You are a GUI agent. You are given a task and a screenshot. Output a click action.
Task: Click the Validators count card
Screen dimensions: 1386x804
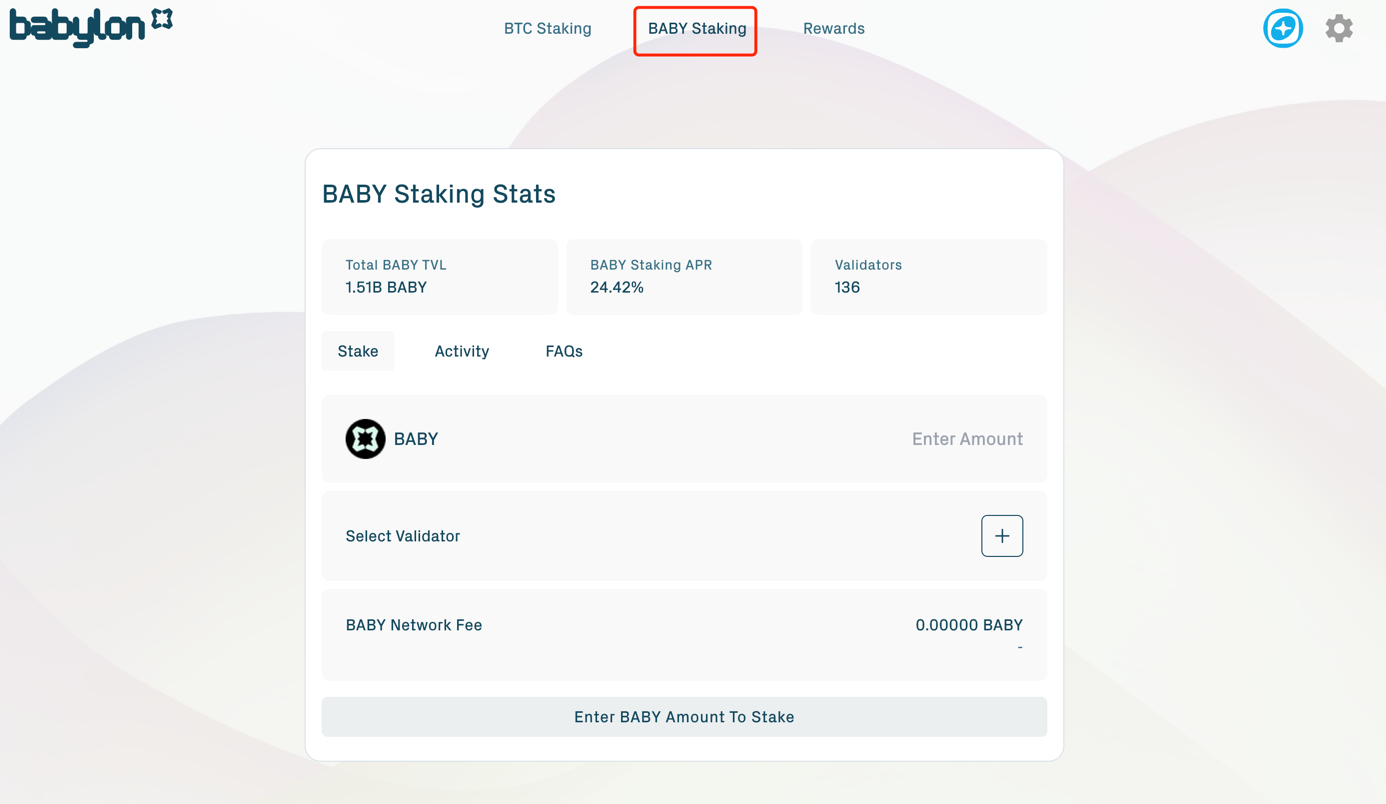pyautogui.click(x=928, y=276)
